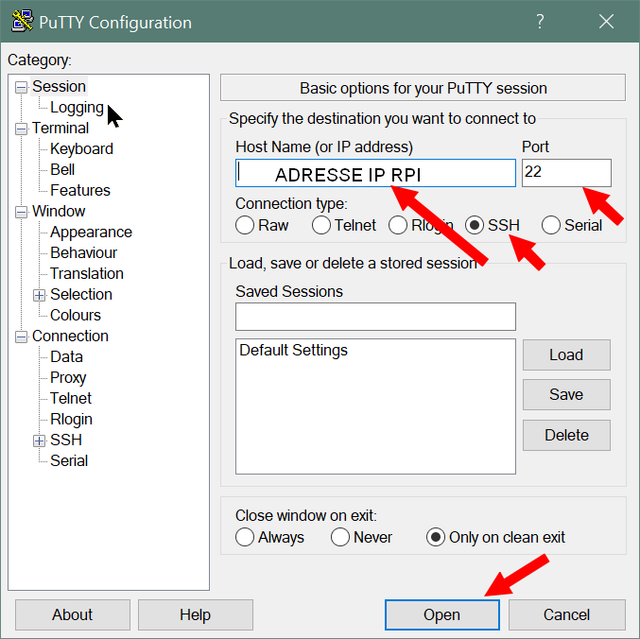This screenshot has width=640, height=639.
Task: Expand the SSH tree node
Action: pyautogui.click(x=39, y=441)
